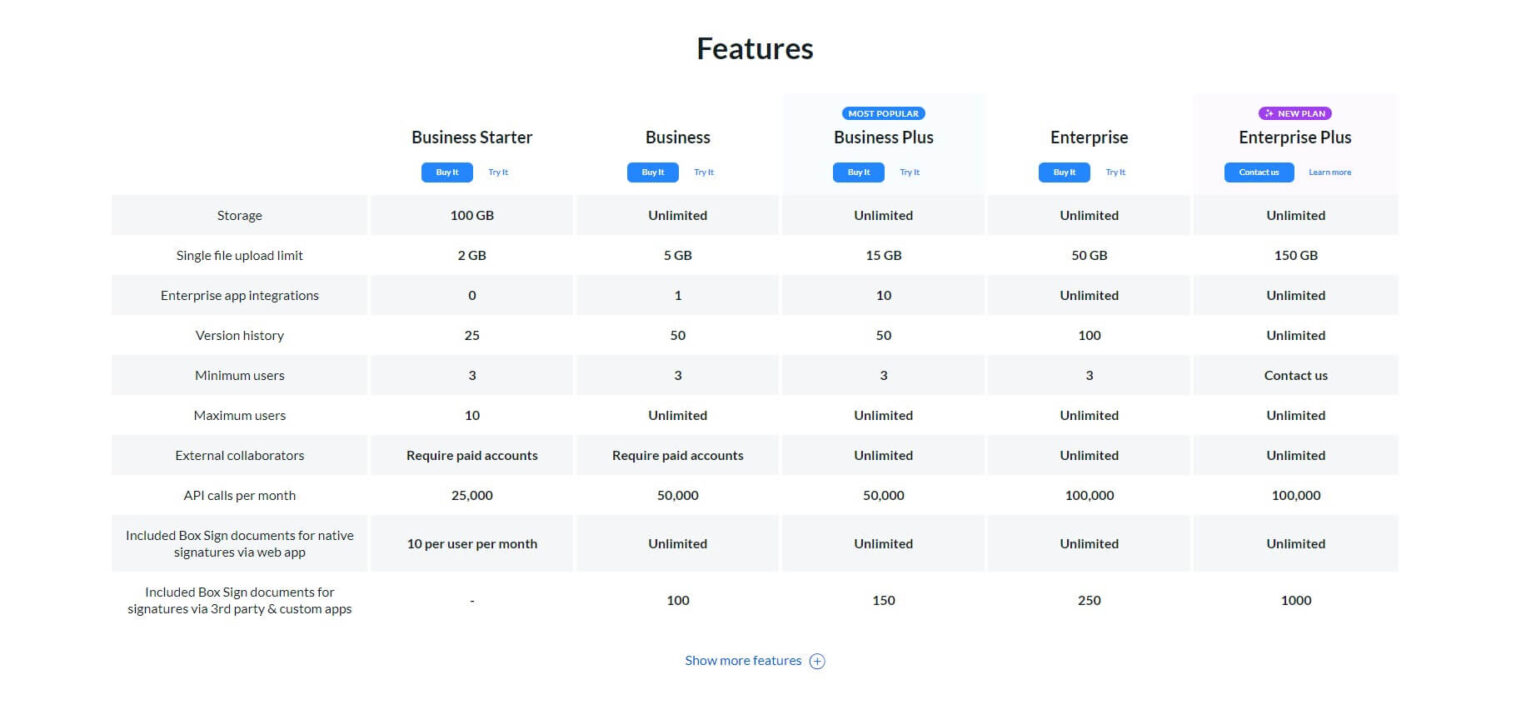Screen dimensions: 1536x710
Task: Click the NEW PLAN badge
Action: point(1294,113)
